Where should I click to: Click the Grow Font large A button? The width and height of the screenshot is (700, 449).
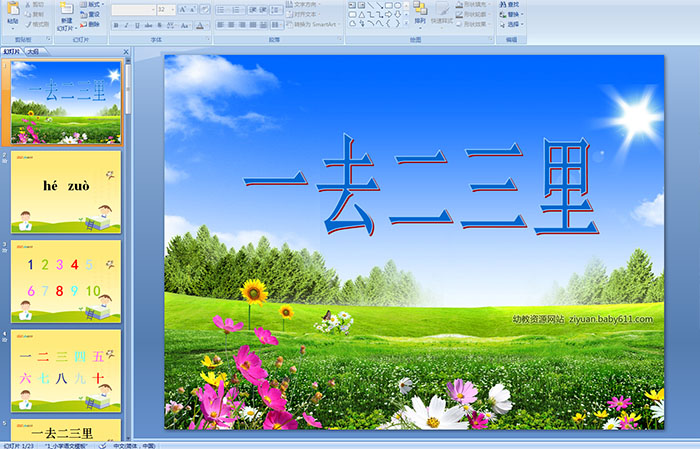point(183,9)
